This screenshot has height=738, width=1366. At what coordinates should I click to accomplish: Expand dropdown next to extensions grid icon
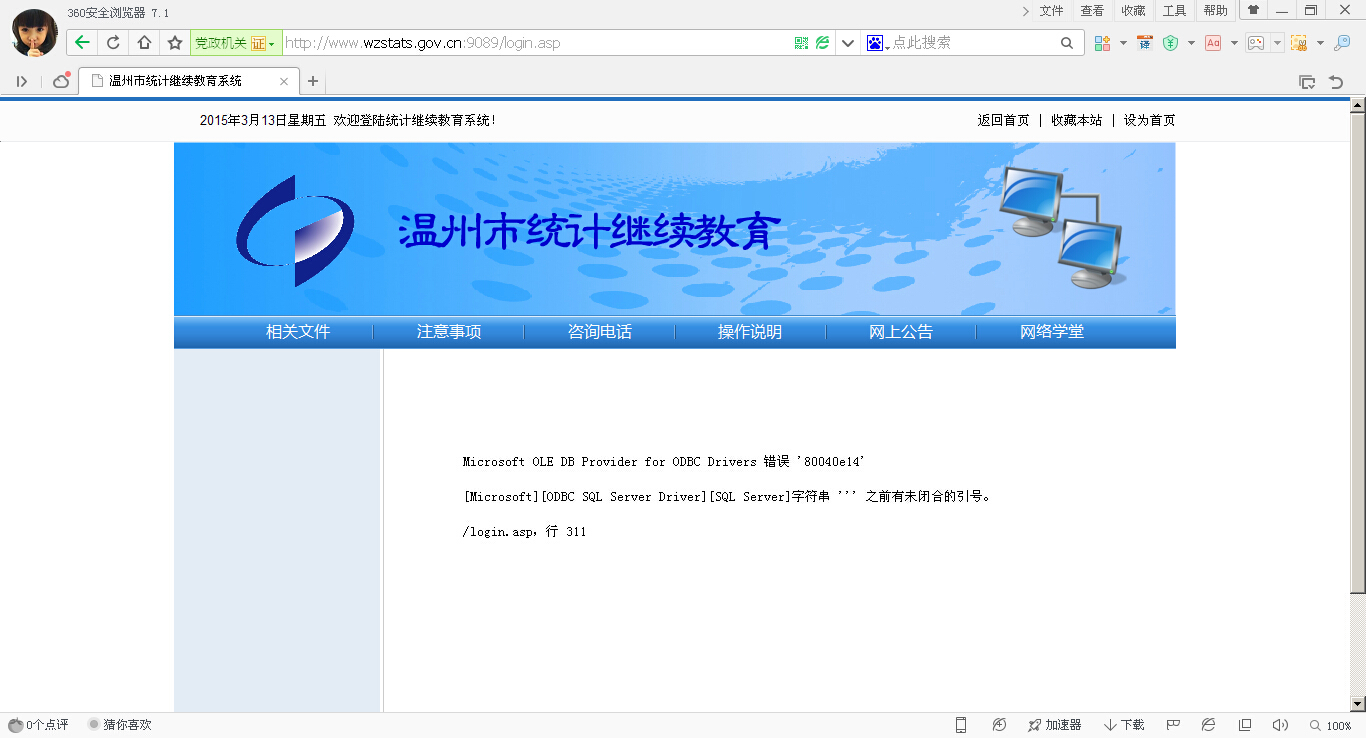point(1123,43)
